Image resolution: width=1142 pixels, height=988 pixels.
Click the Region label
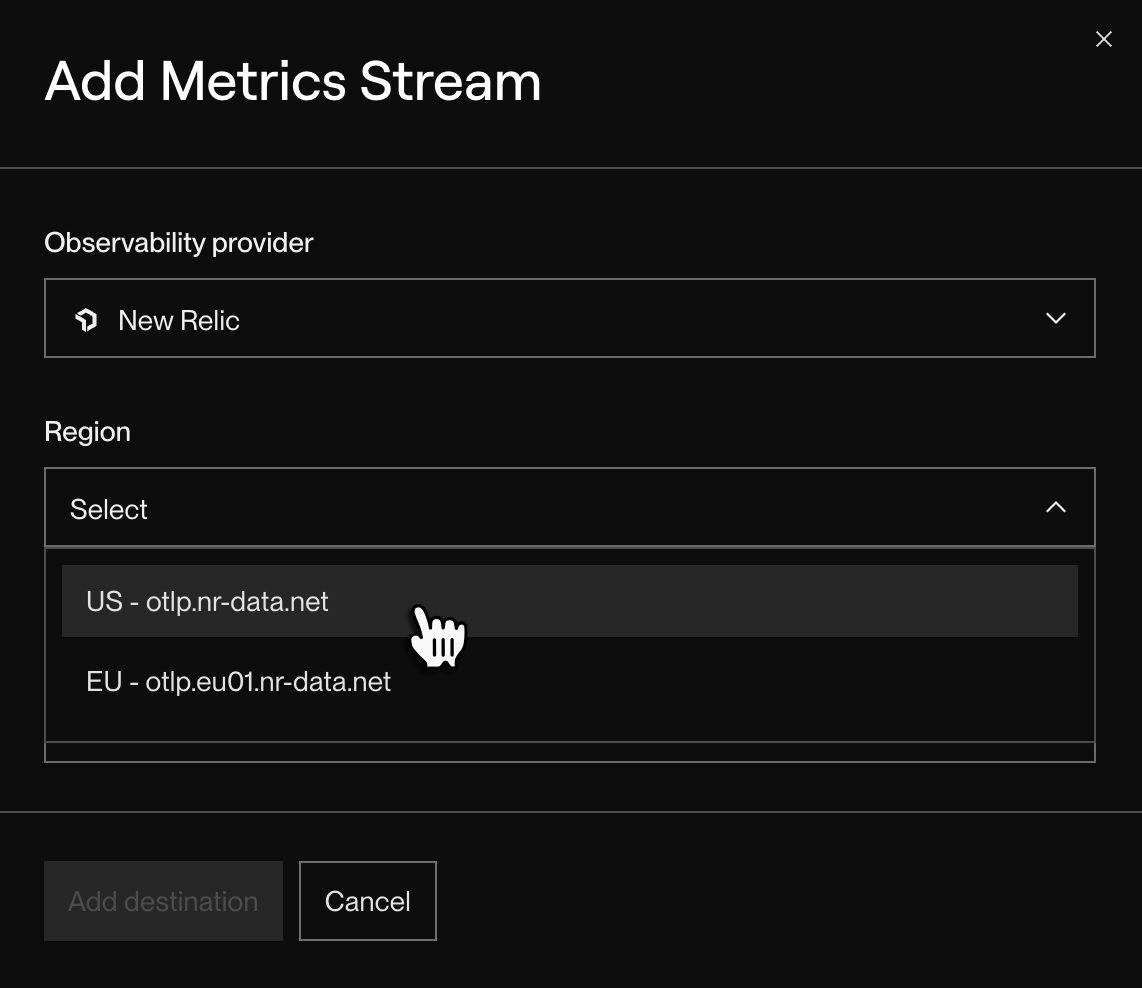point(87,431)
